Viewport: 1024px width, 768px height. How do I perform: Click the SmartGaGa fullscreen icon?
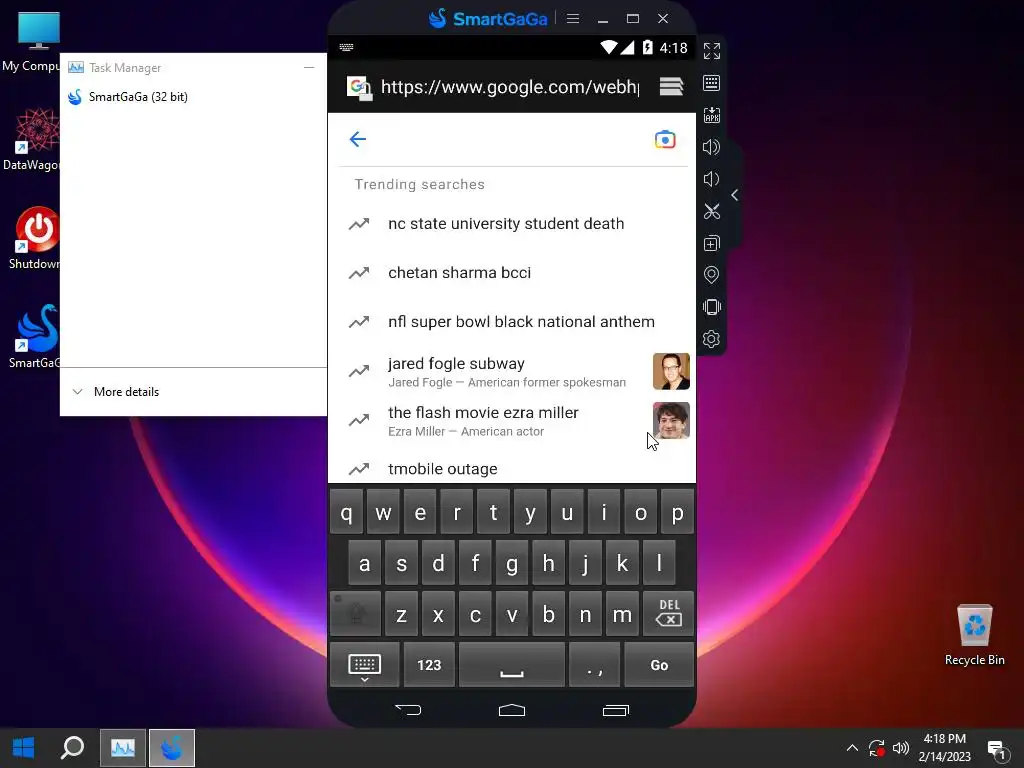711,51
